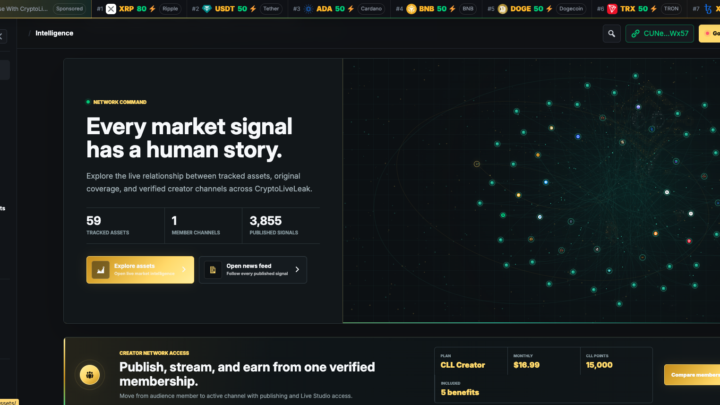The image size is (720, 405).
Task: Open the BNB pill tag in ticker
Action: [x=467, y=9]
